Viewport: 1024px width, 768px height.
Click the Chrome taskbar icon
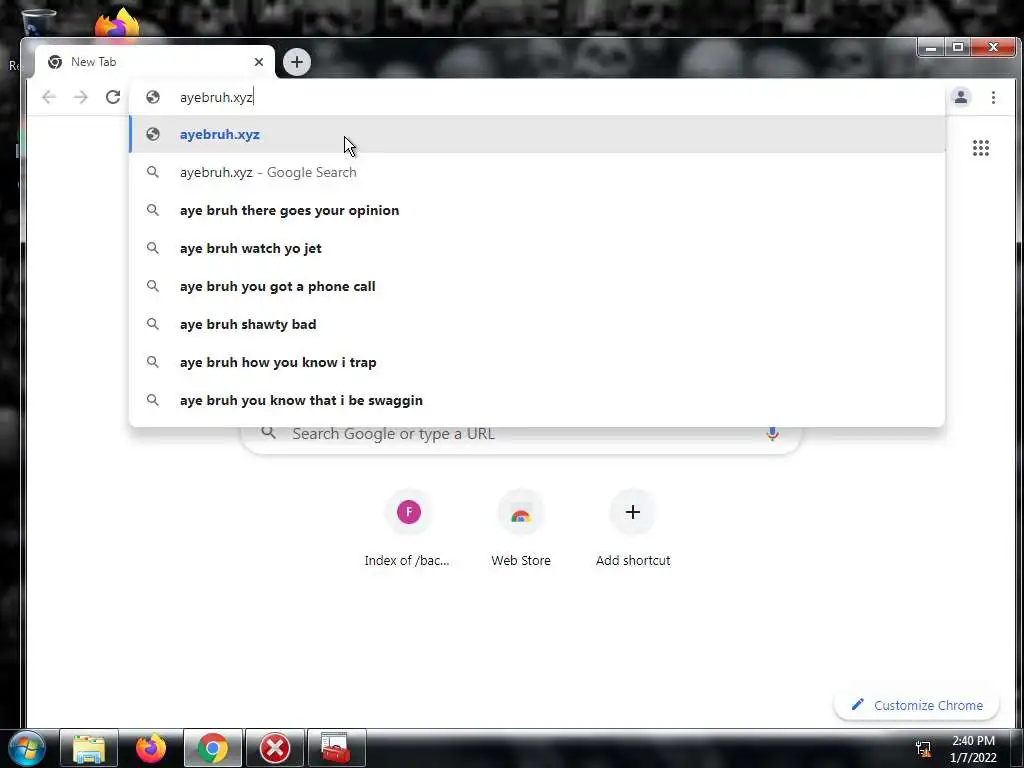click(213, 748)
